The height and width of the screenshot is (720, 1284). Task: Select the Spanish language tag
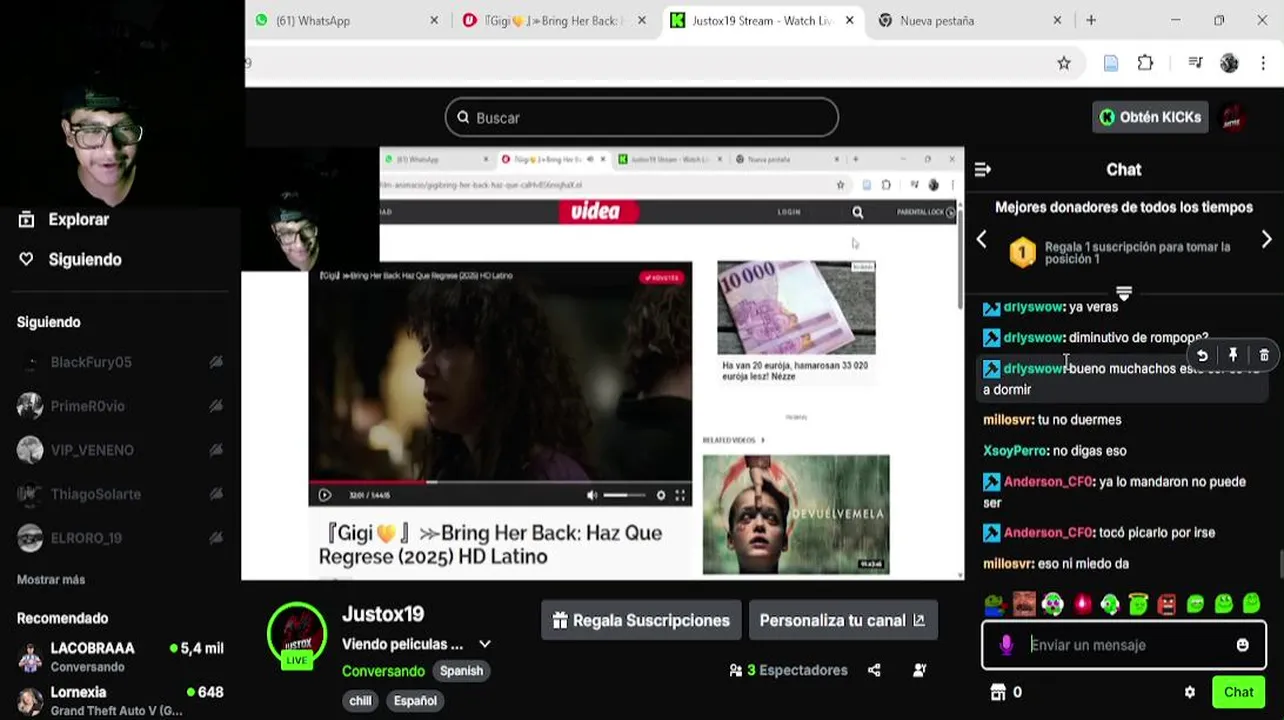pos(461,671)
